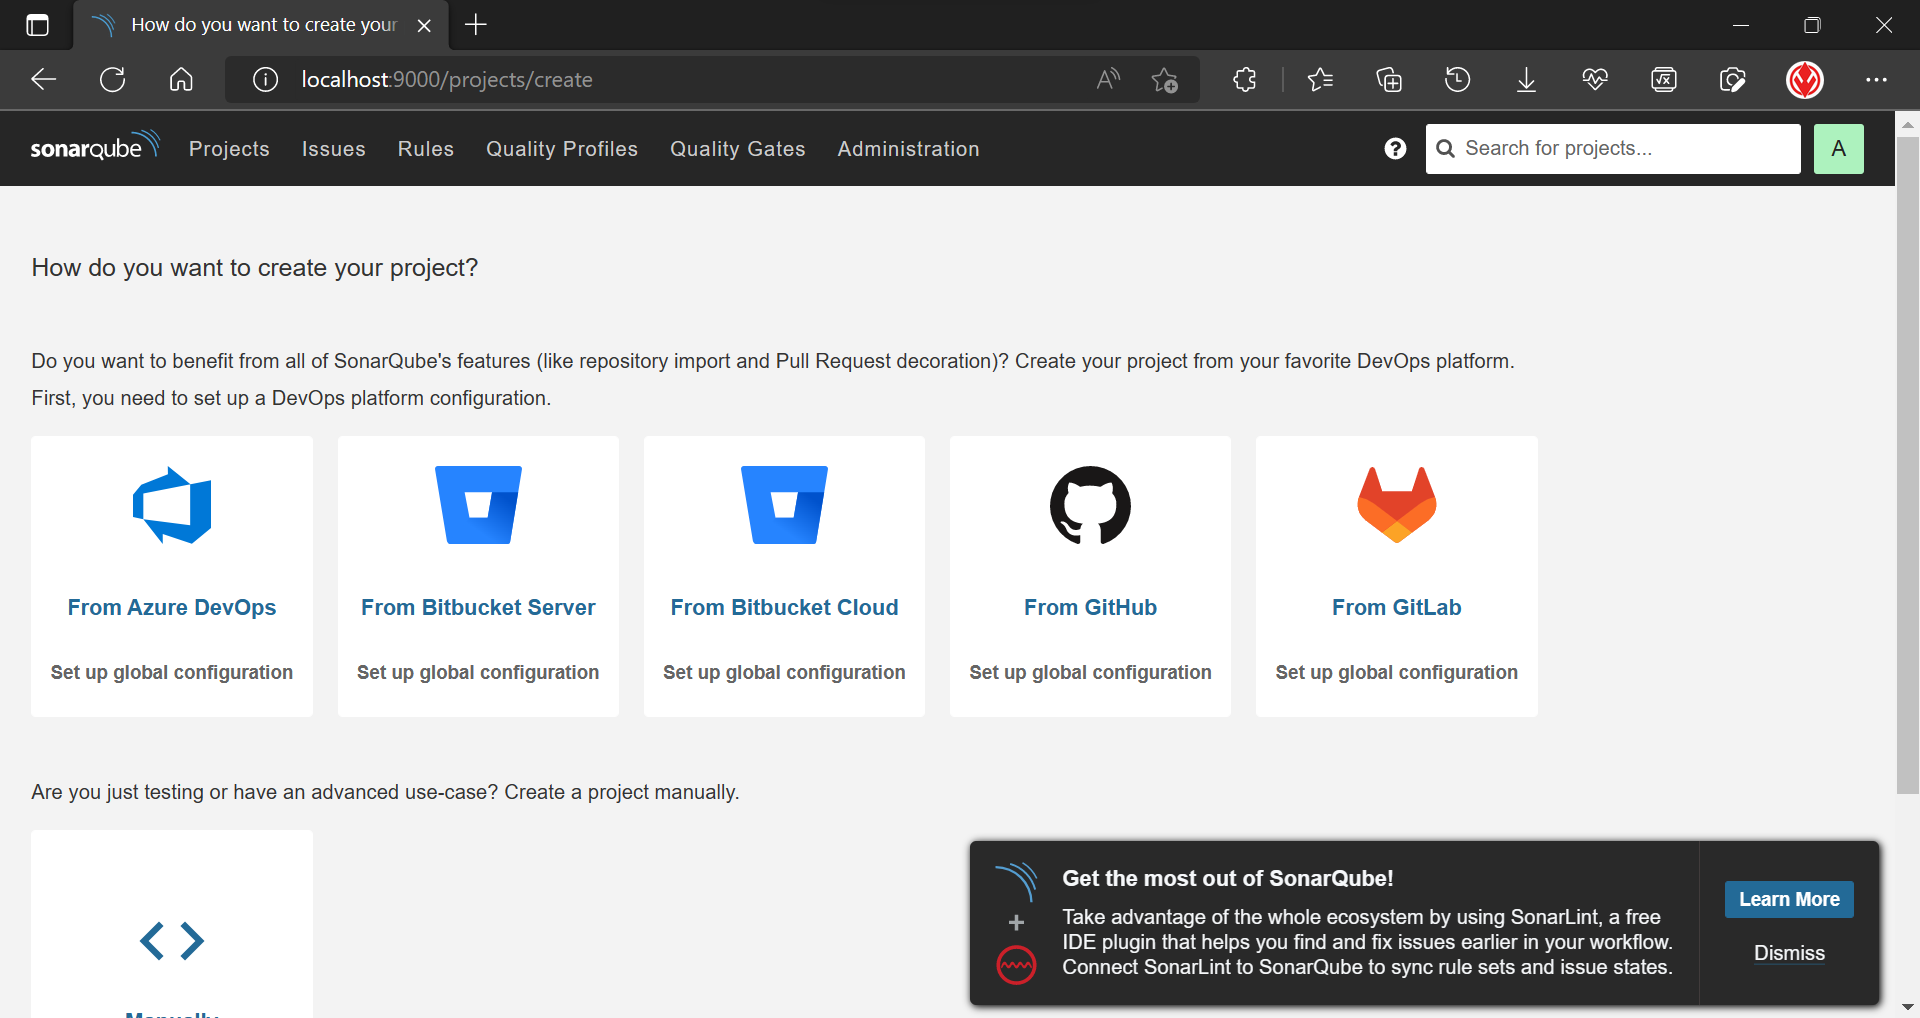Click the Learn More button
1920x1018 pixels.
[1788, 899]
